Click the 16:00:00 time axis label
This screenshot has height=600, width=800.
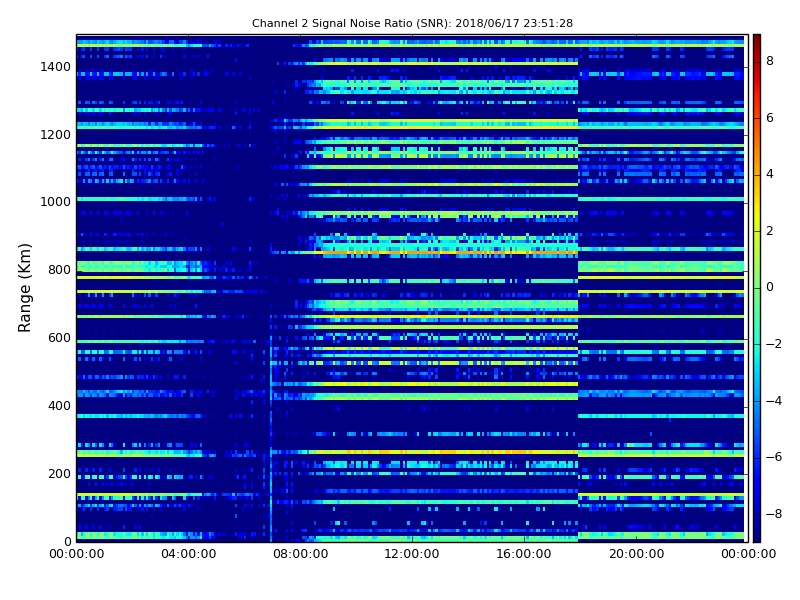524,554
